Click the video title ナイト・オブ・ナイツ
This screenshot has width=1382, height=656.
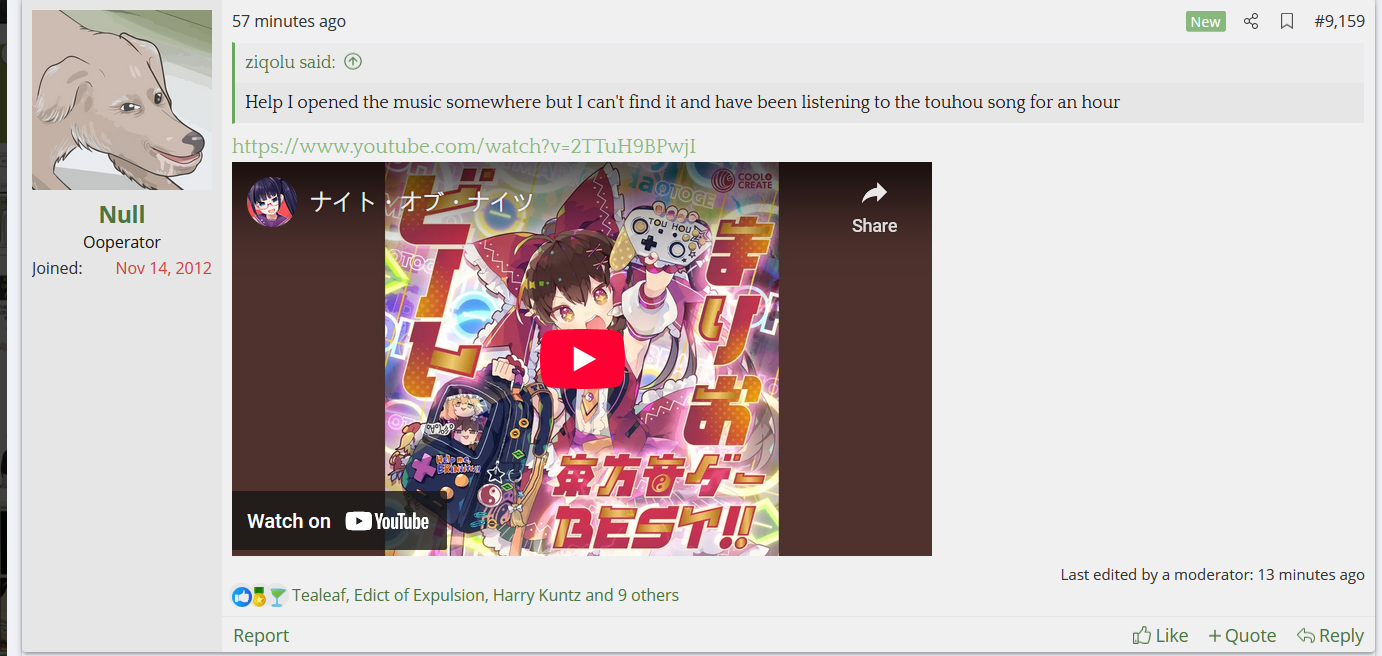422,202
